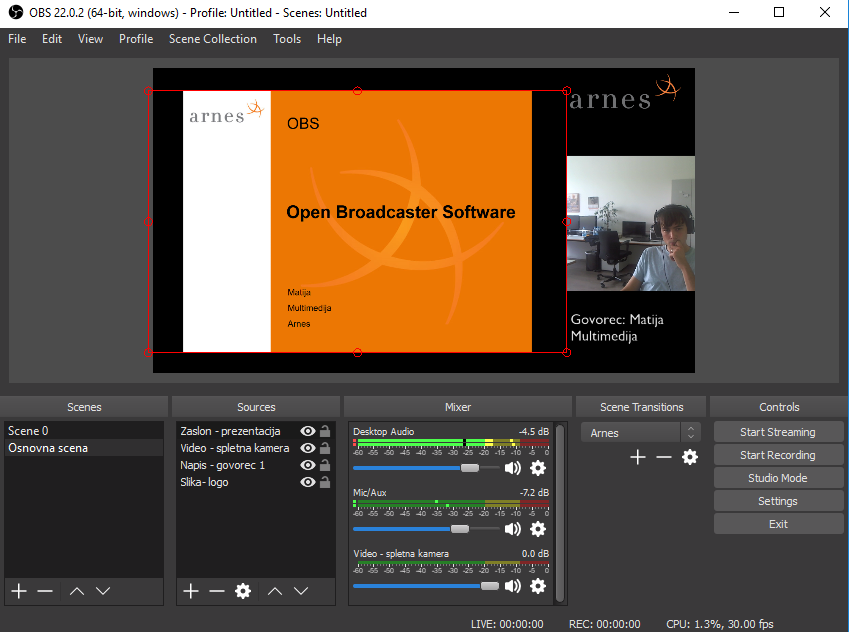Select Osnovna scena in Scenes list

(x=84, y=448)
